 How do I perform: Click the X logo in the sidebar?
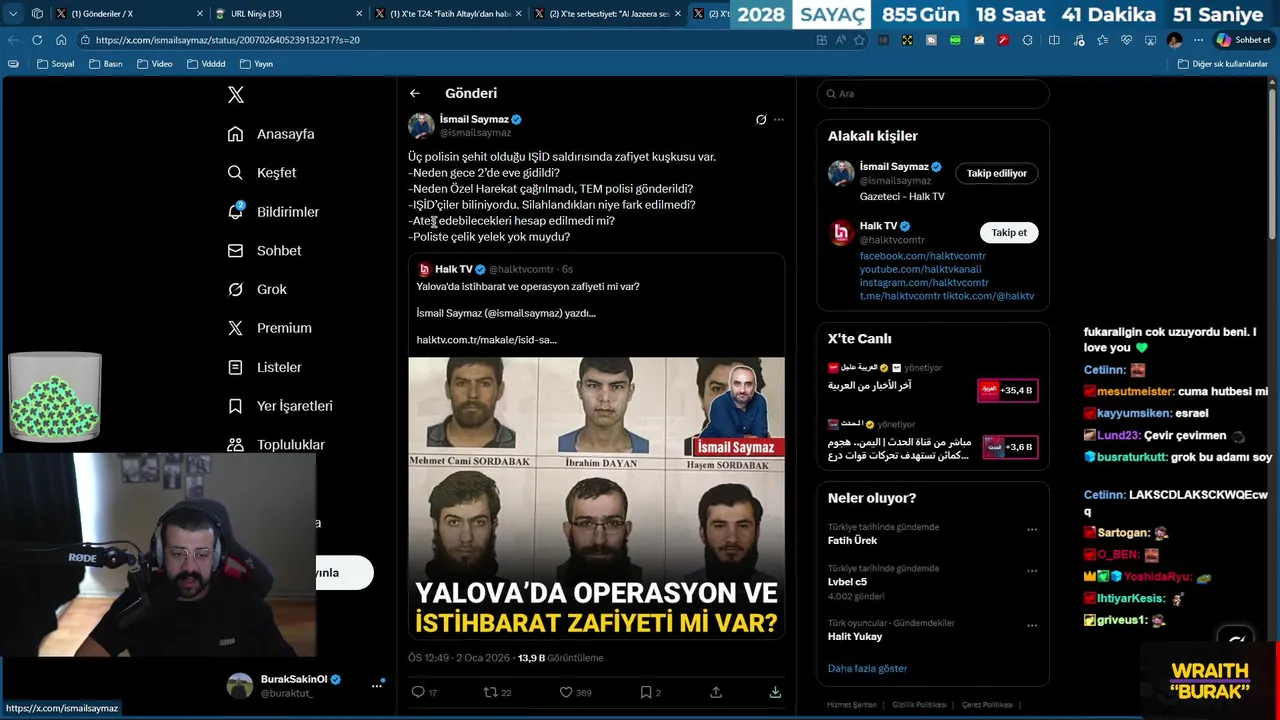(235, 95)
